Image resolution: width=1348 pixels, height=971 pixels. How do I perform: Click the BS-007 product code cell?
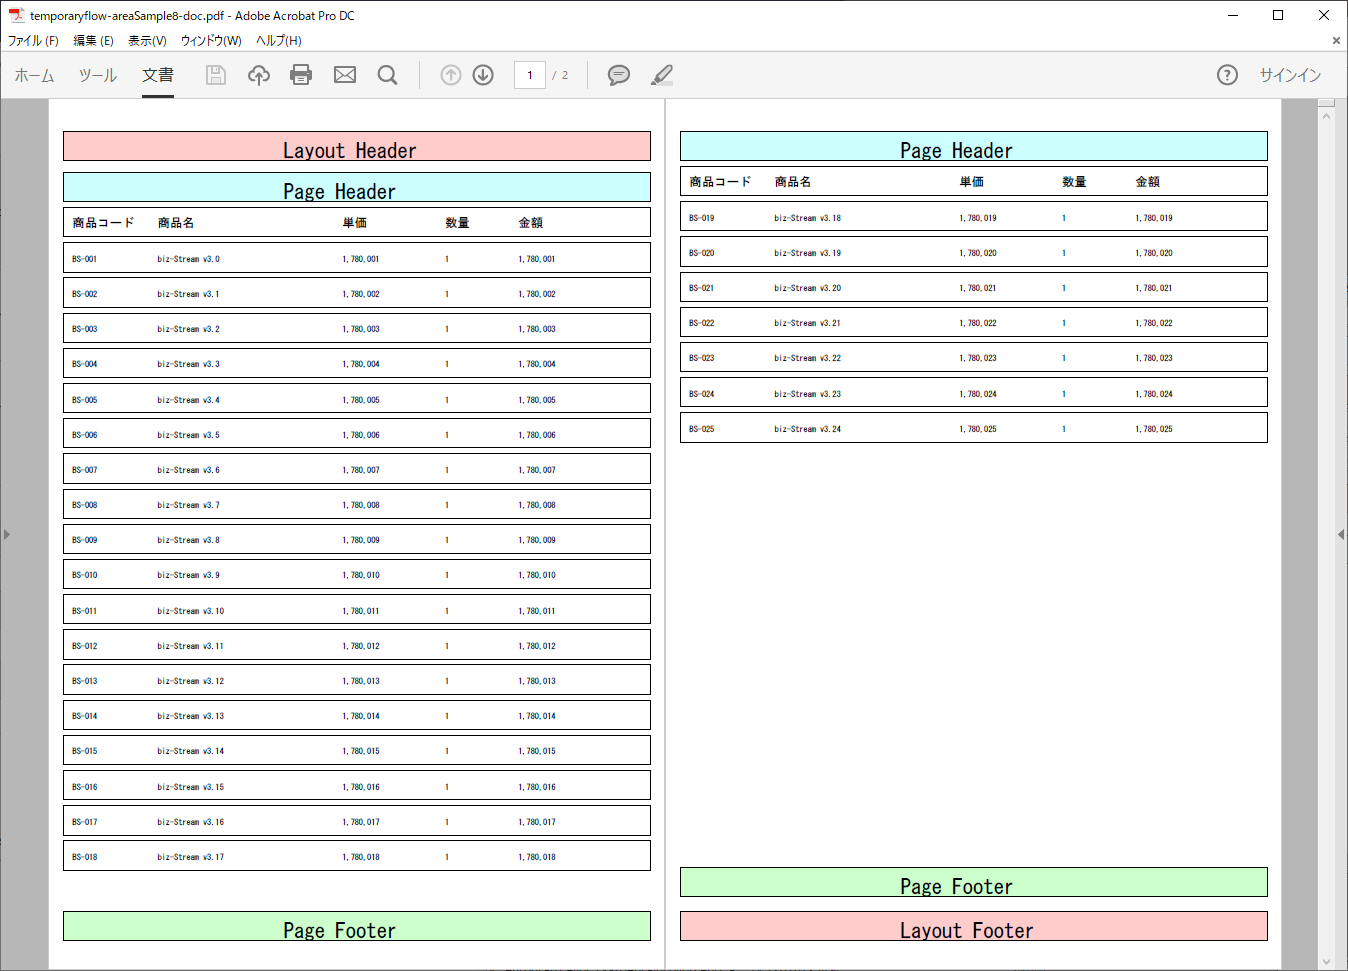point(84,470)
